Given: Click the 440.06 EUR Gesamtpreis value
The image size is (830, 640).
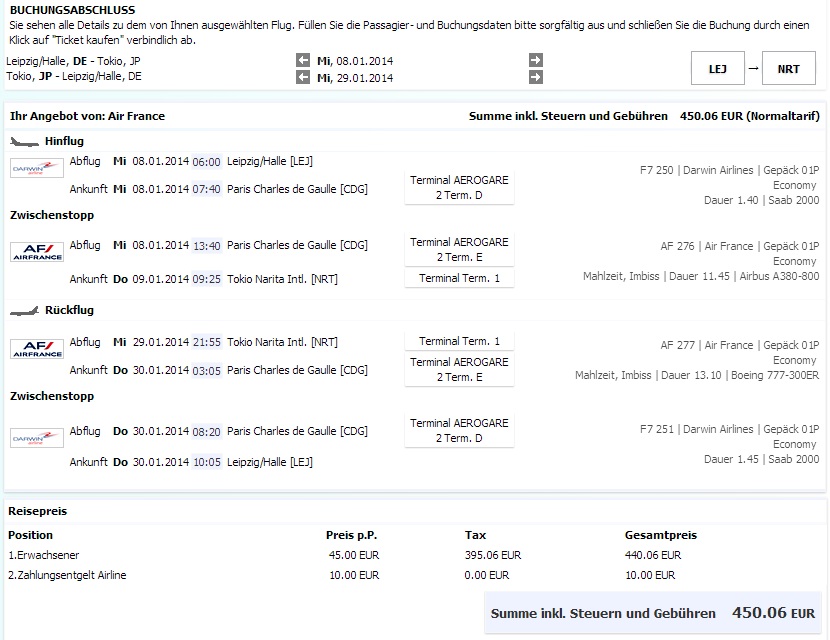Looking at the screenshot, I should point(653,555).
